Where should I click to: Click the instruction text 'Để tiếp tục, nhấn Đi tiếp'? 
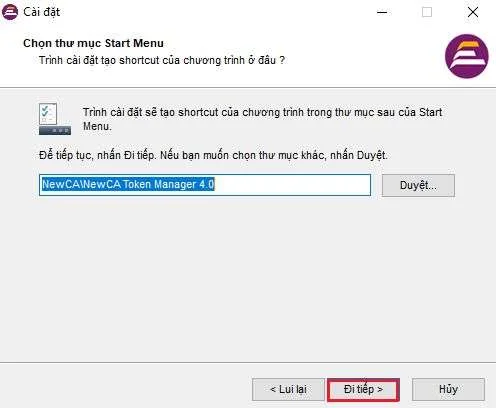click(97, 155)
